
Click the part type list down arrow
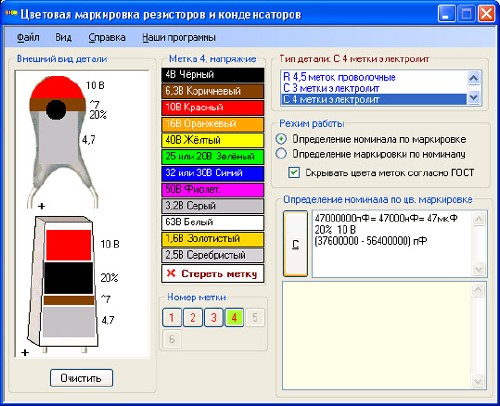pos(474,98)
